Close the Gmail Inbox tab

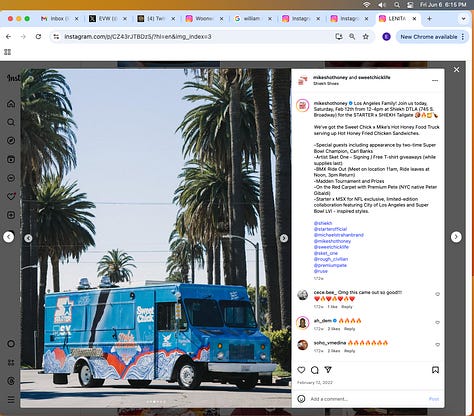pos(76,19)
